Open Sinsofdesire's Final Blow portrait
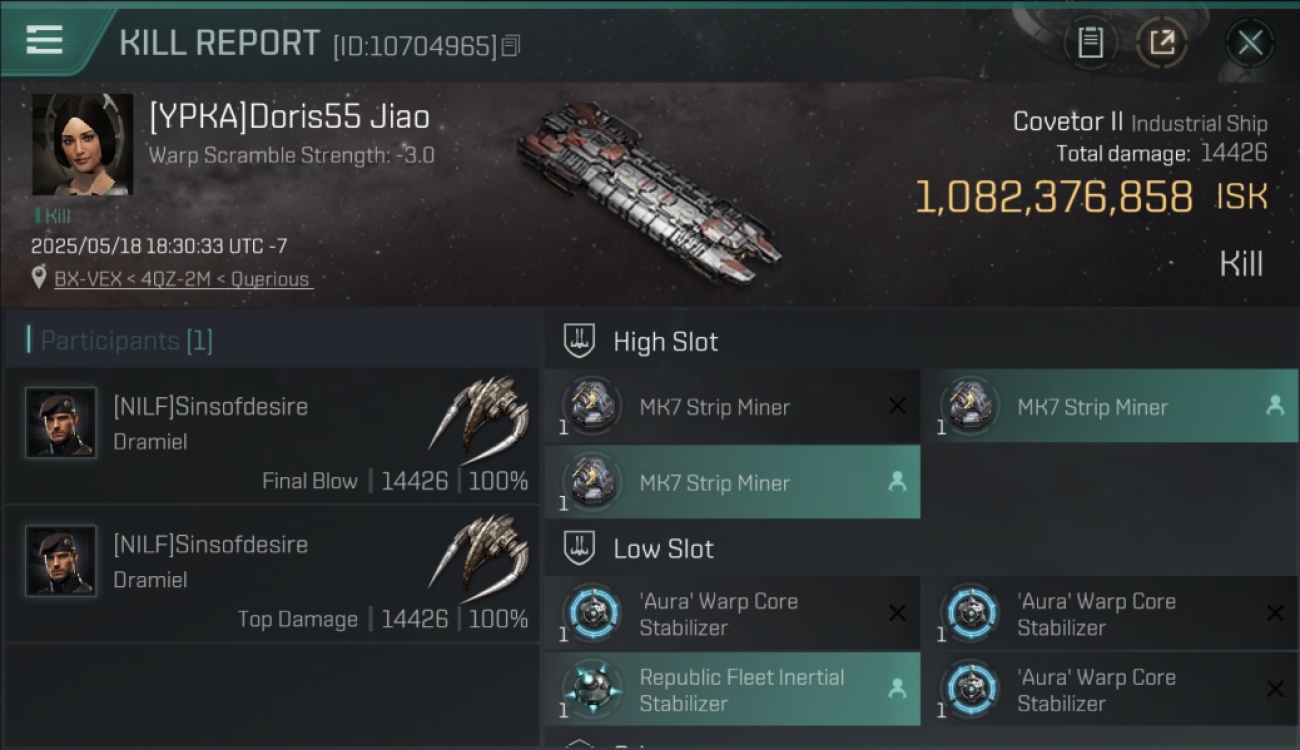This screenshot has height=750, width=1300. pos(61,423)
